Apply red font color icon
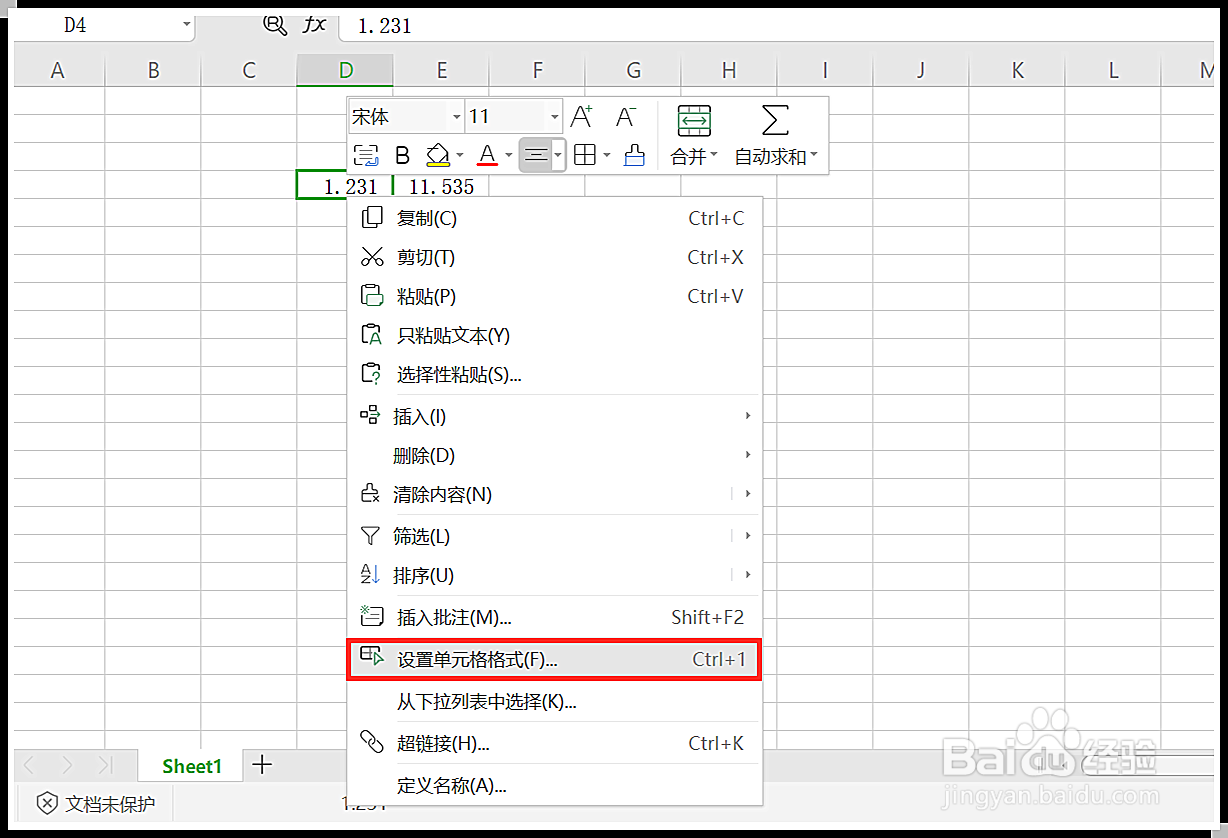1228x838 pixels. pyautogui.click(x=487, y=155)
